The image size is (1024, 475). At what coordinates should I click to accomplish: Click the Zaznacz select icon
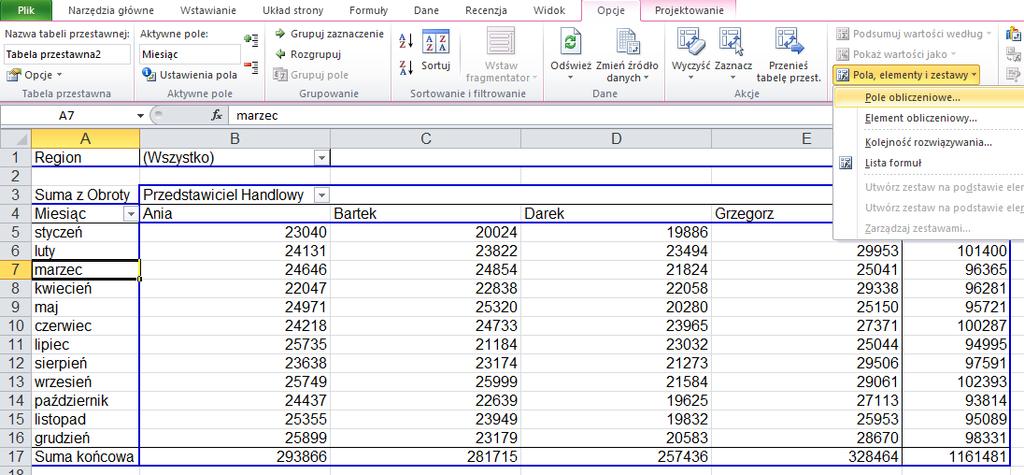pyautogui.click(x=733, y=42)
